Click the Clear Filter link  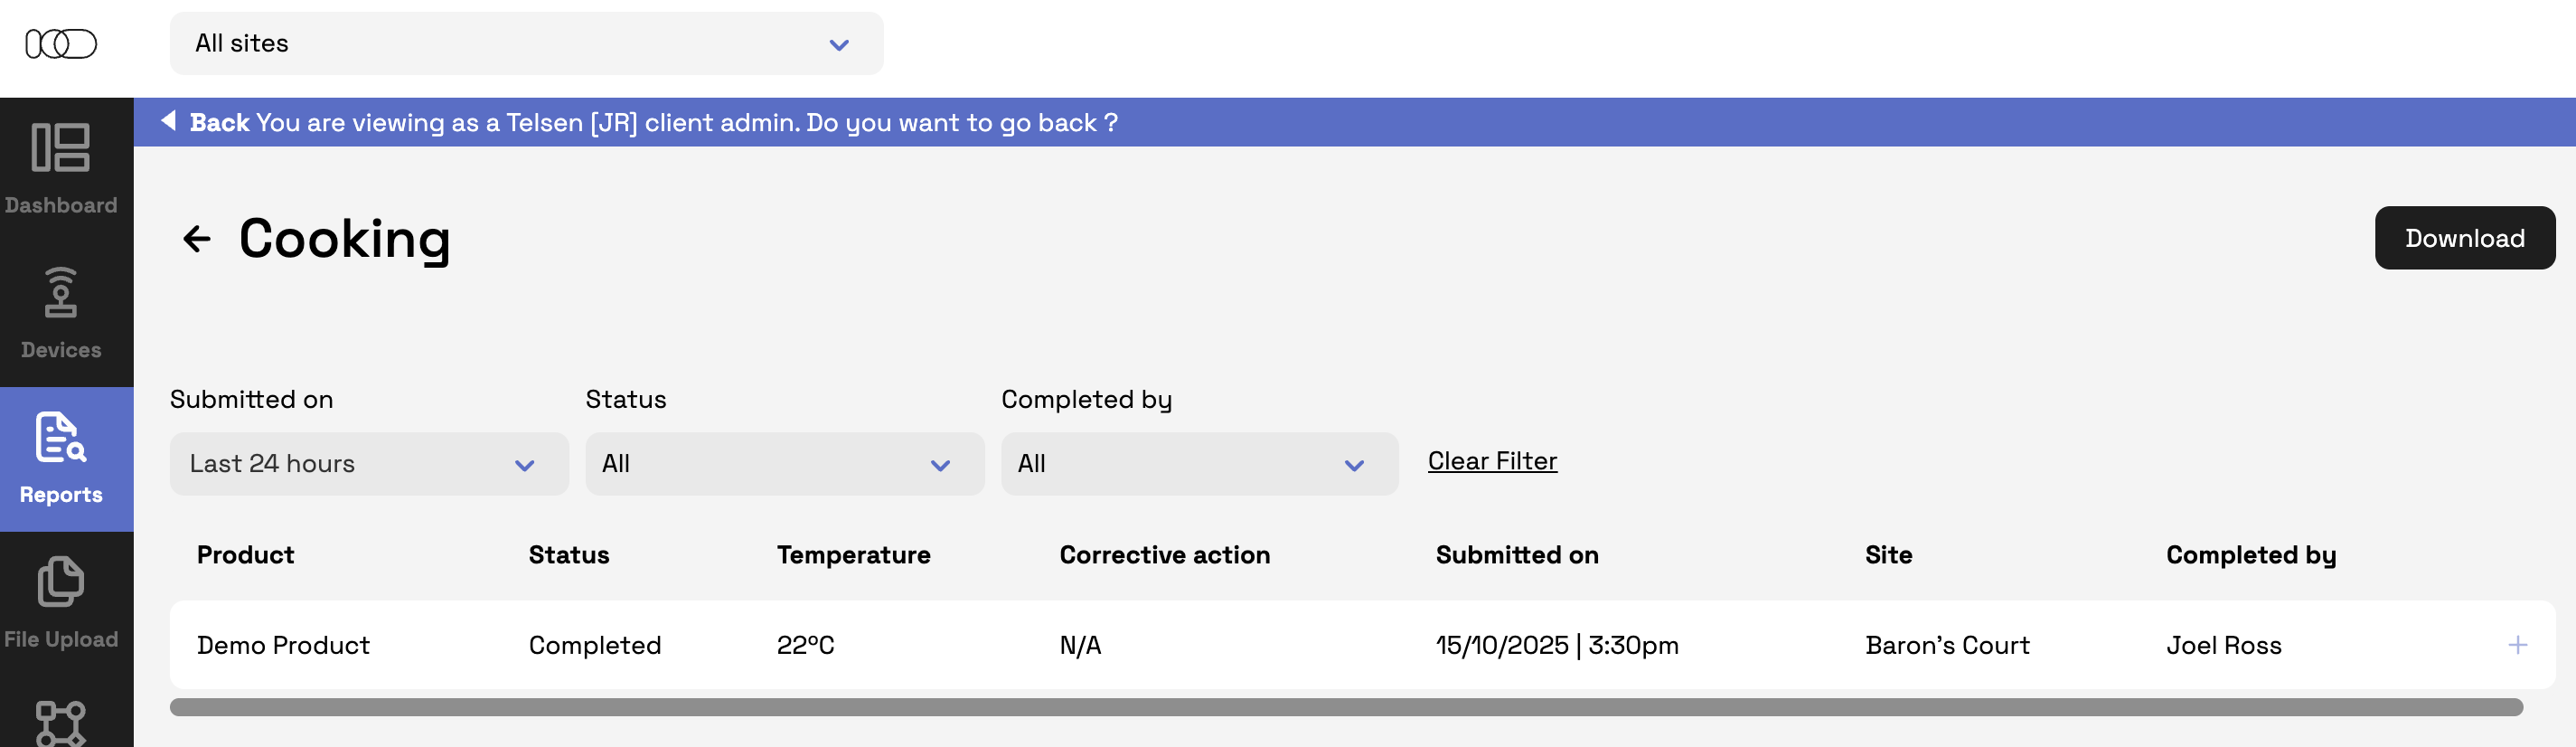(x=1492, y=461)
